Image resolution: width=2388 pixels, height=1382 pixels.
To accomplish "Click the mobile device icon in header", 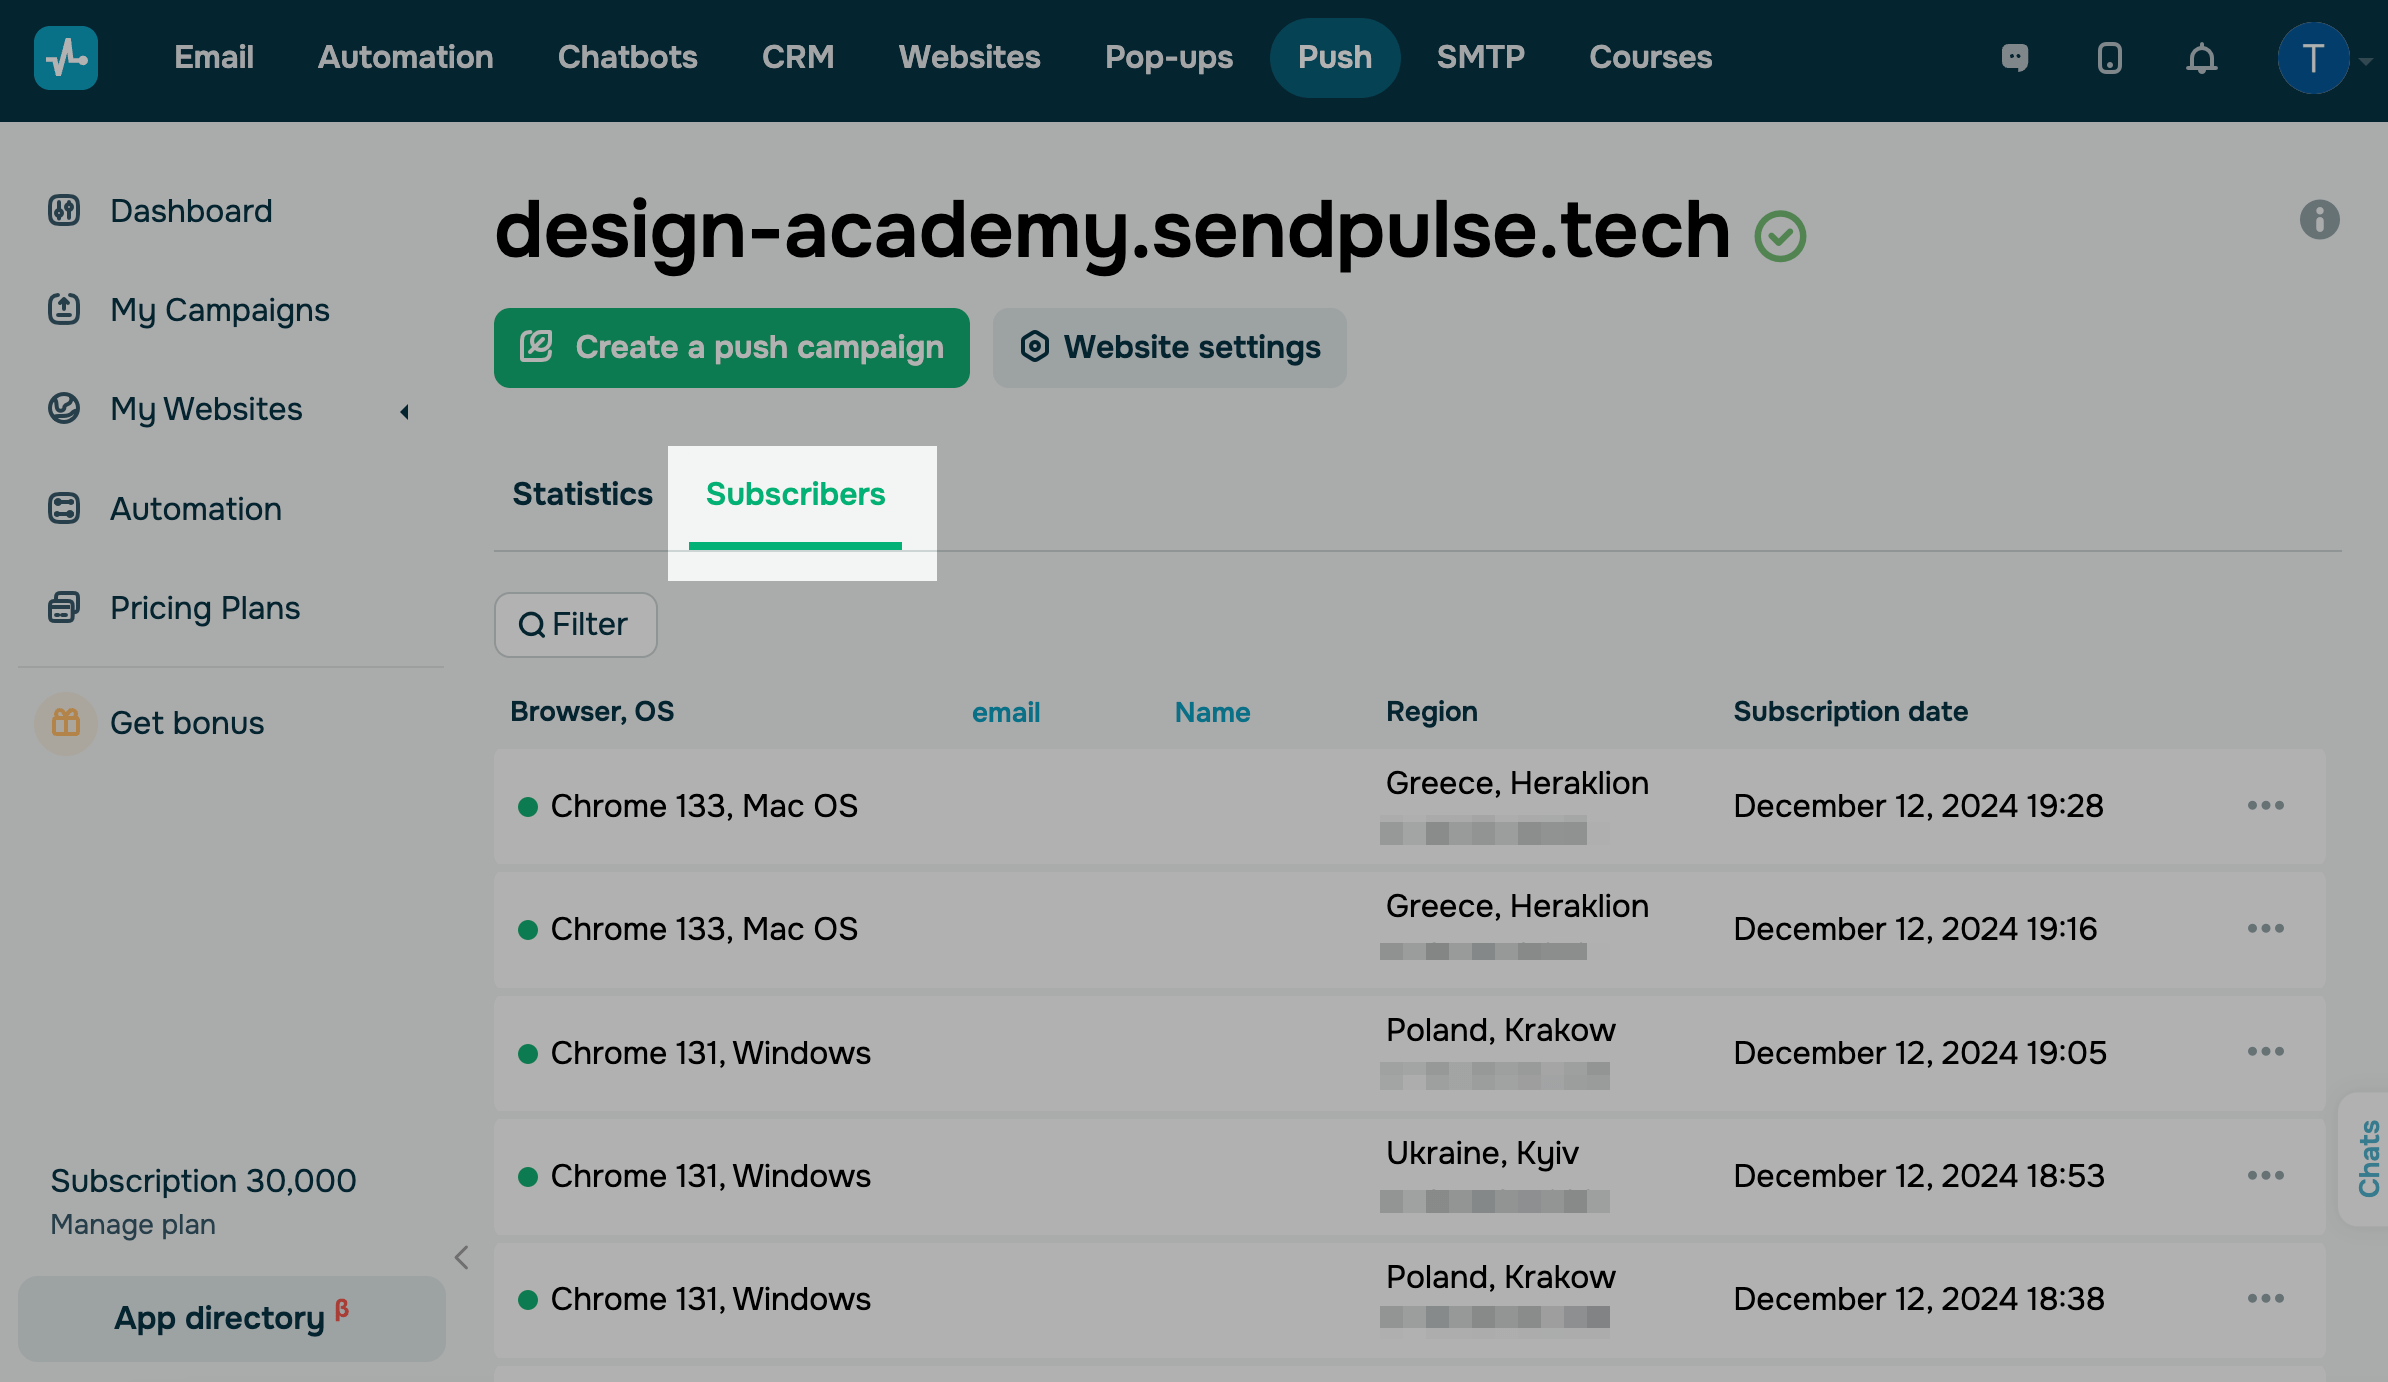I will click(x=2109, y=58).
